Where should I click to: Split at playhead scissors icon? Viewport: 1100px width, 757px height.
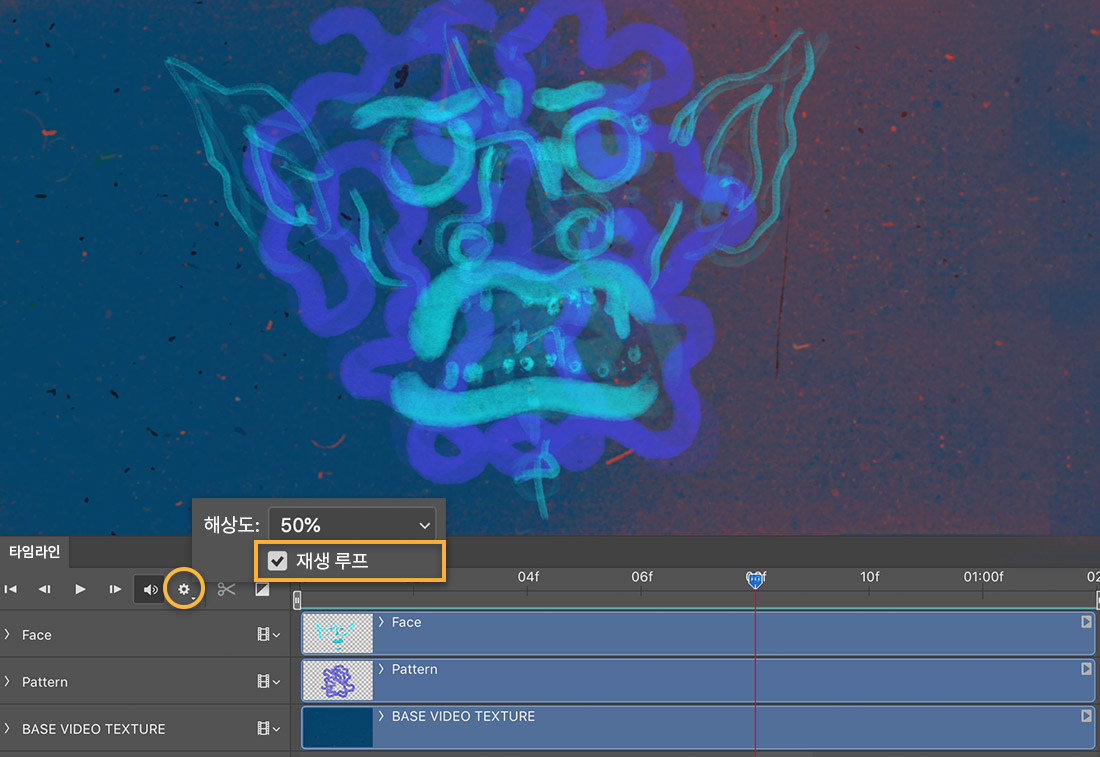[227, 589]
